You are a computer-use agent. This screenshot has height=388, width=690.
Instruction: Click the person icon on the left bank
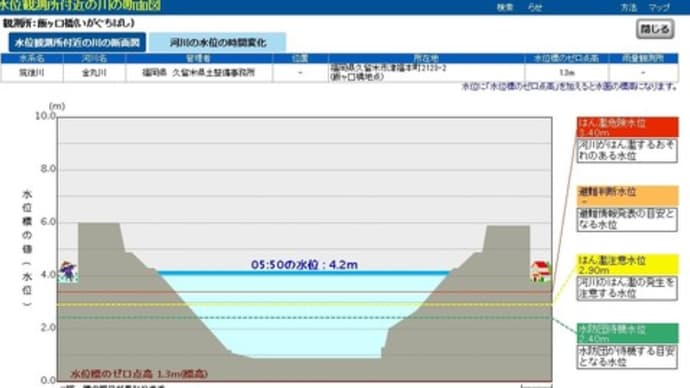point(68,271)
